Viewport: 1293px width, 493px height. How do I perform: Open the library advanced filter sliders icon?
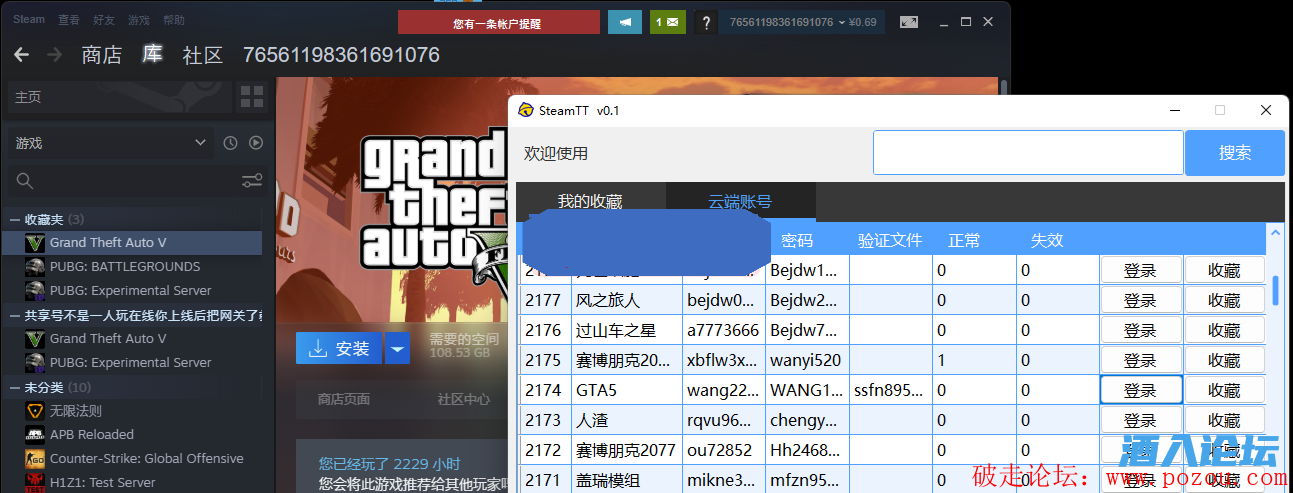(x=252, y=181)
